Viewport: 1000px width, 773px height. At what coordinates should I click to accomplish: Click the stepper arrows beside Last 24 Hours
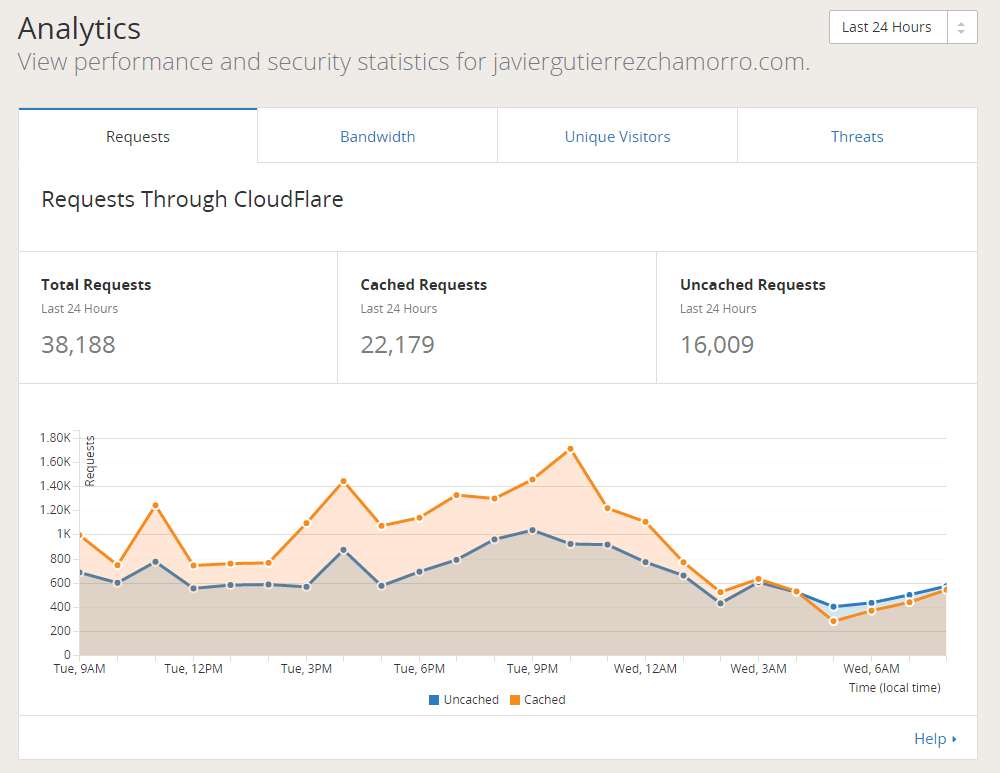click(962, 27)
